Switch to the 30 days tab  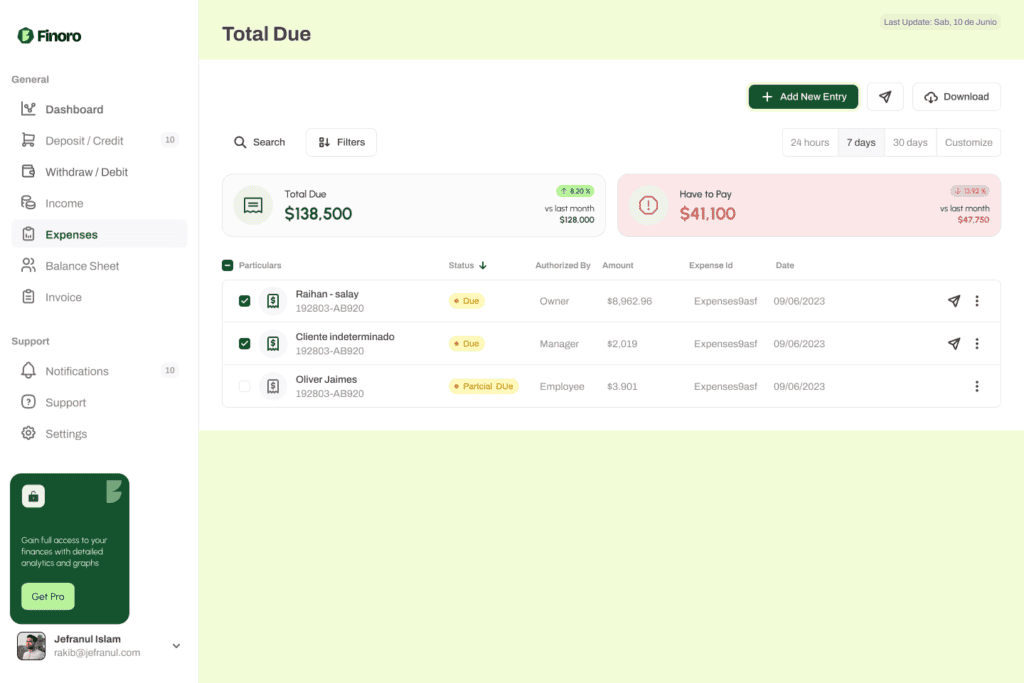tap(910, 142)
